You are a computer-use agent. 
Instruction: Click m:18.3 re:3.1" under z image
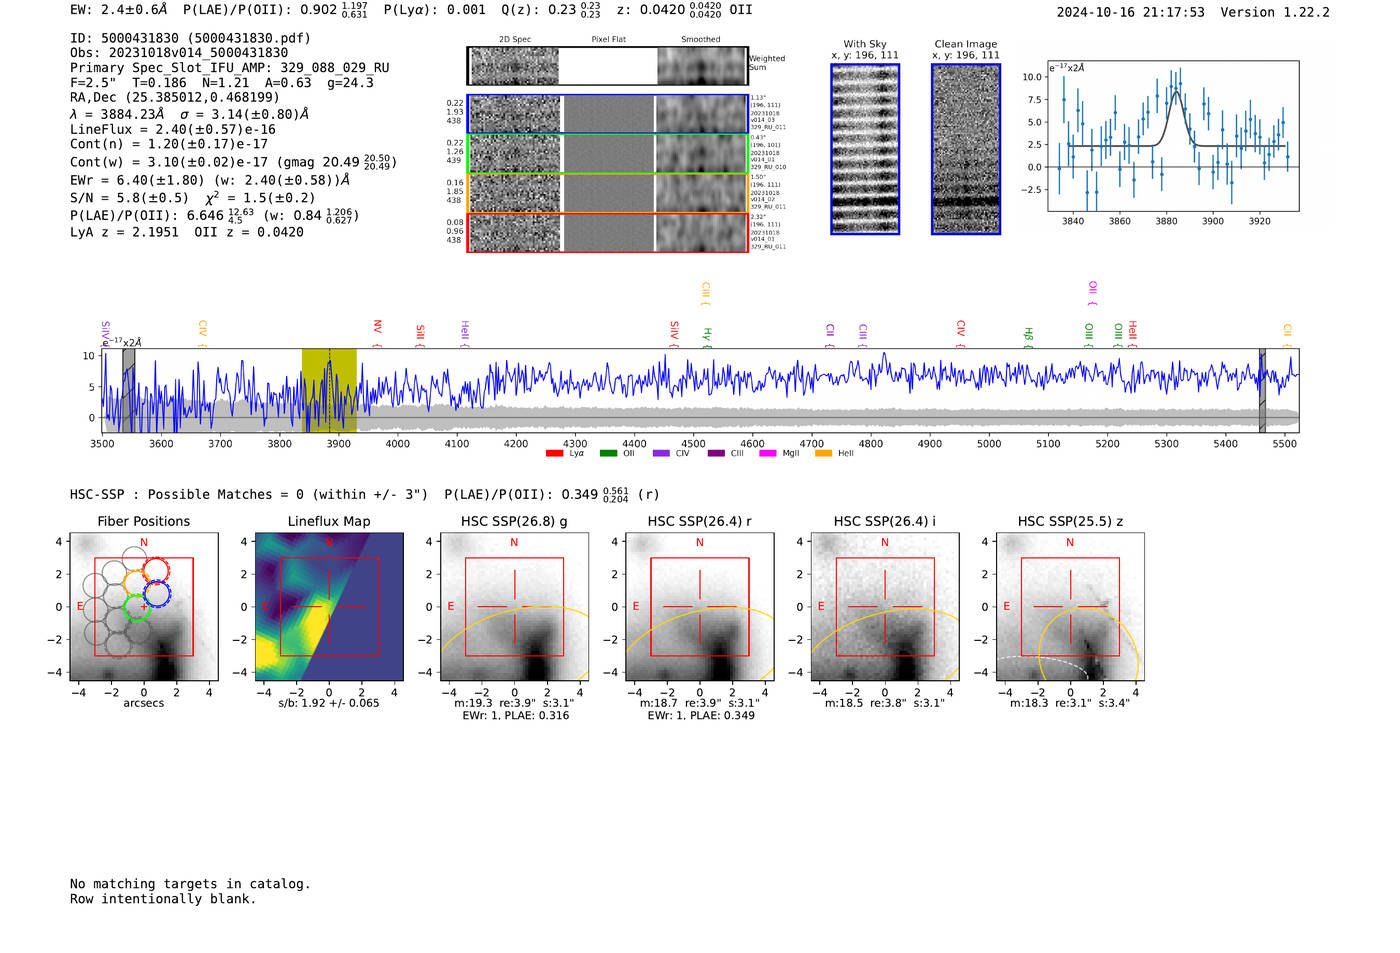pos(1070,703)
